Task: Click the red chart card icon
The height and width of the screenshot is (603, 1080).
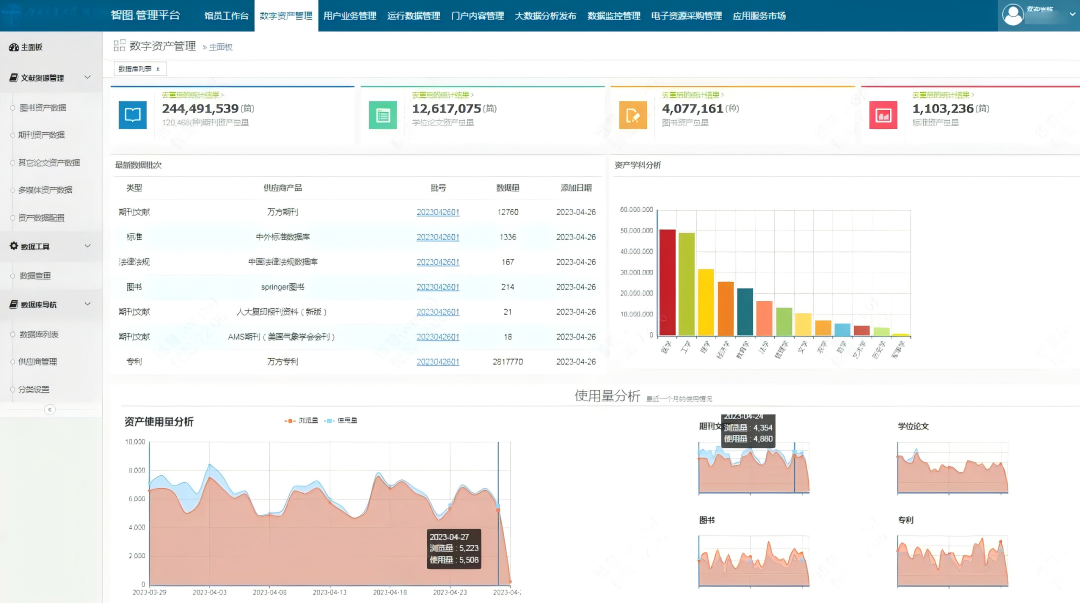Action: coord(882,114)
